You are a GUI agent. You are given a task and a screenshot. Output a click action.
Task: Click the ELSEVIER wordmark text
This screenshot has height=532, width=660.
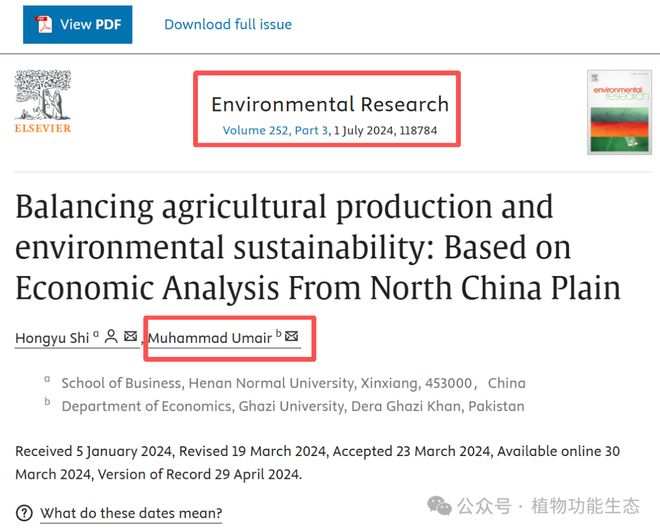coord(42,128)
